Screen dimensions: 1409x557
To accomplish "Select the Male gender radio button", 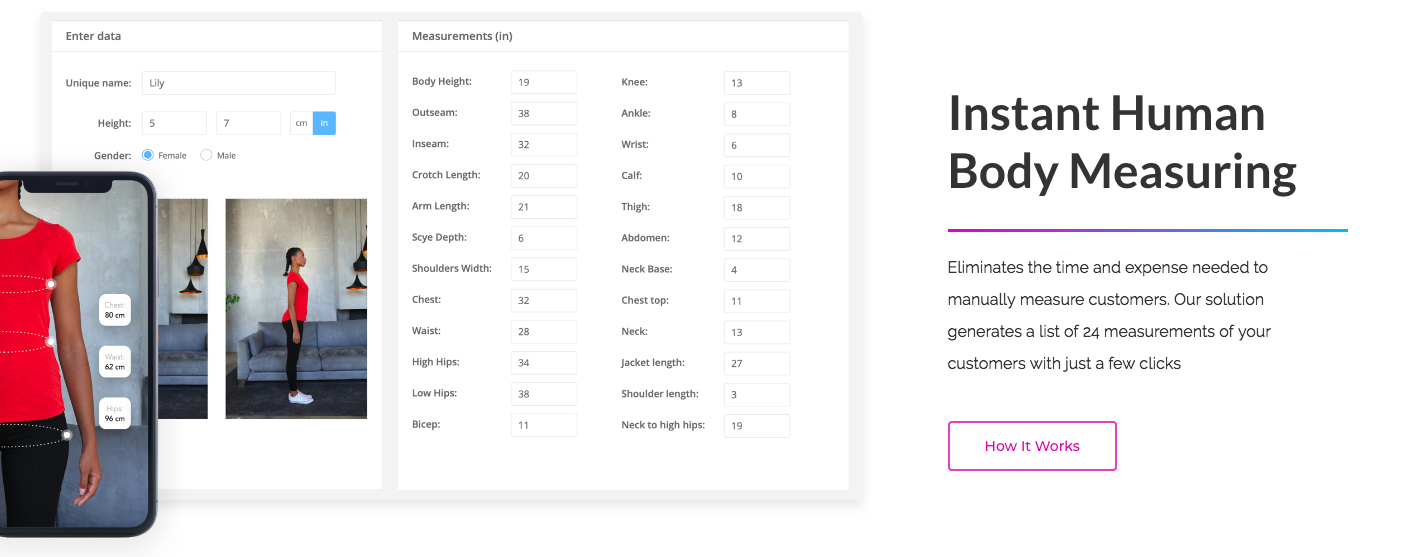I will click(x=207, y=155).
